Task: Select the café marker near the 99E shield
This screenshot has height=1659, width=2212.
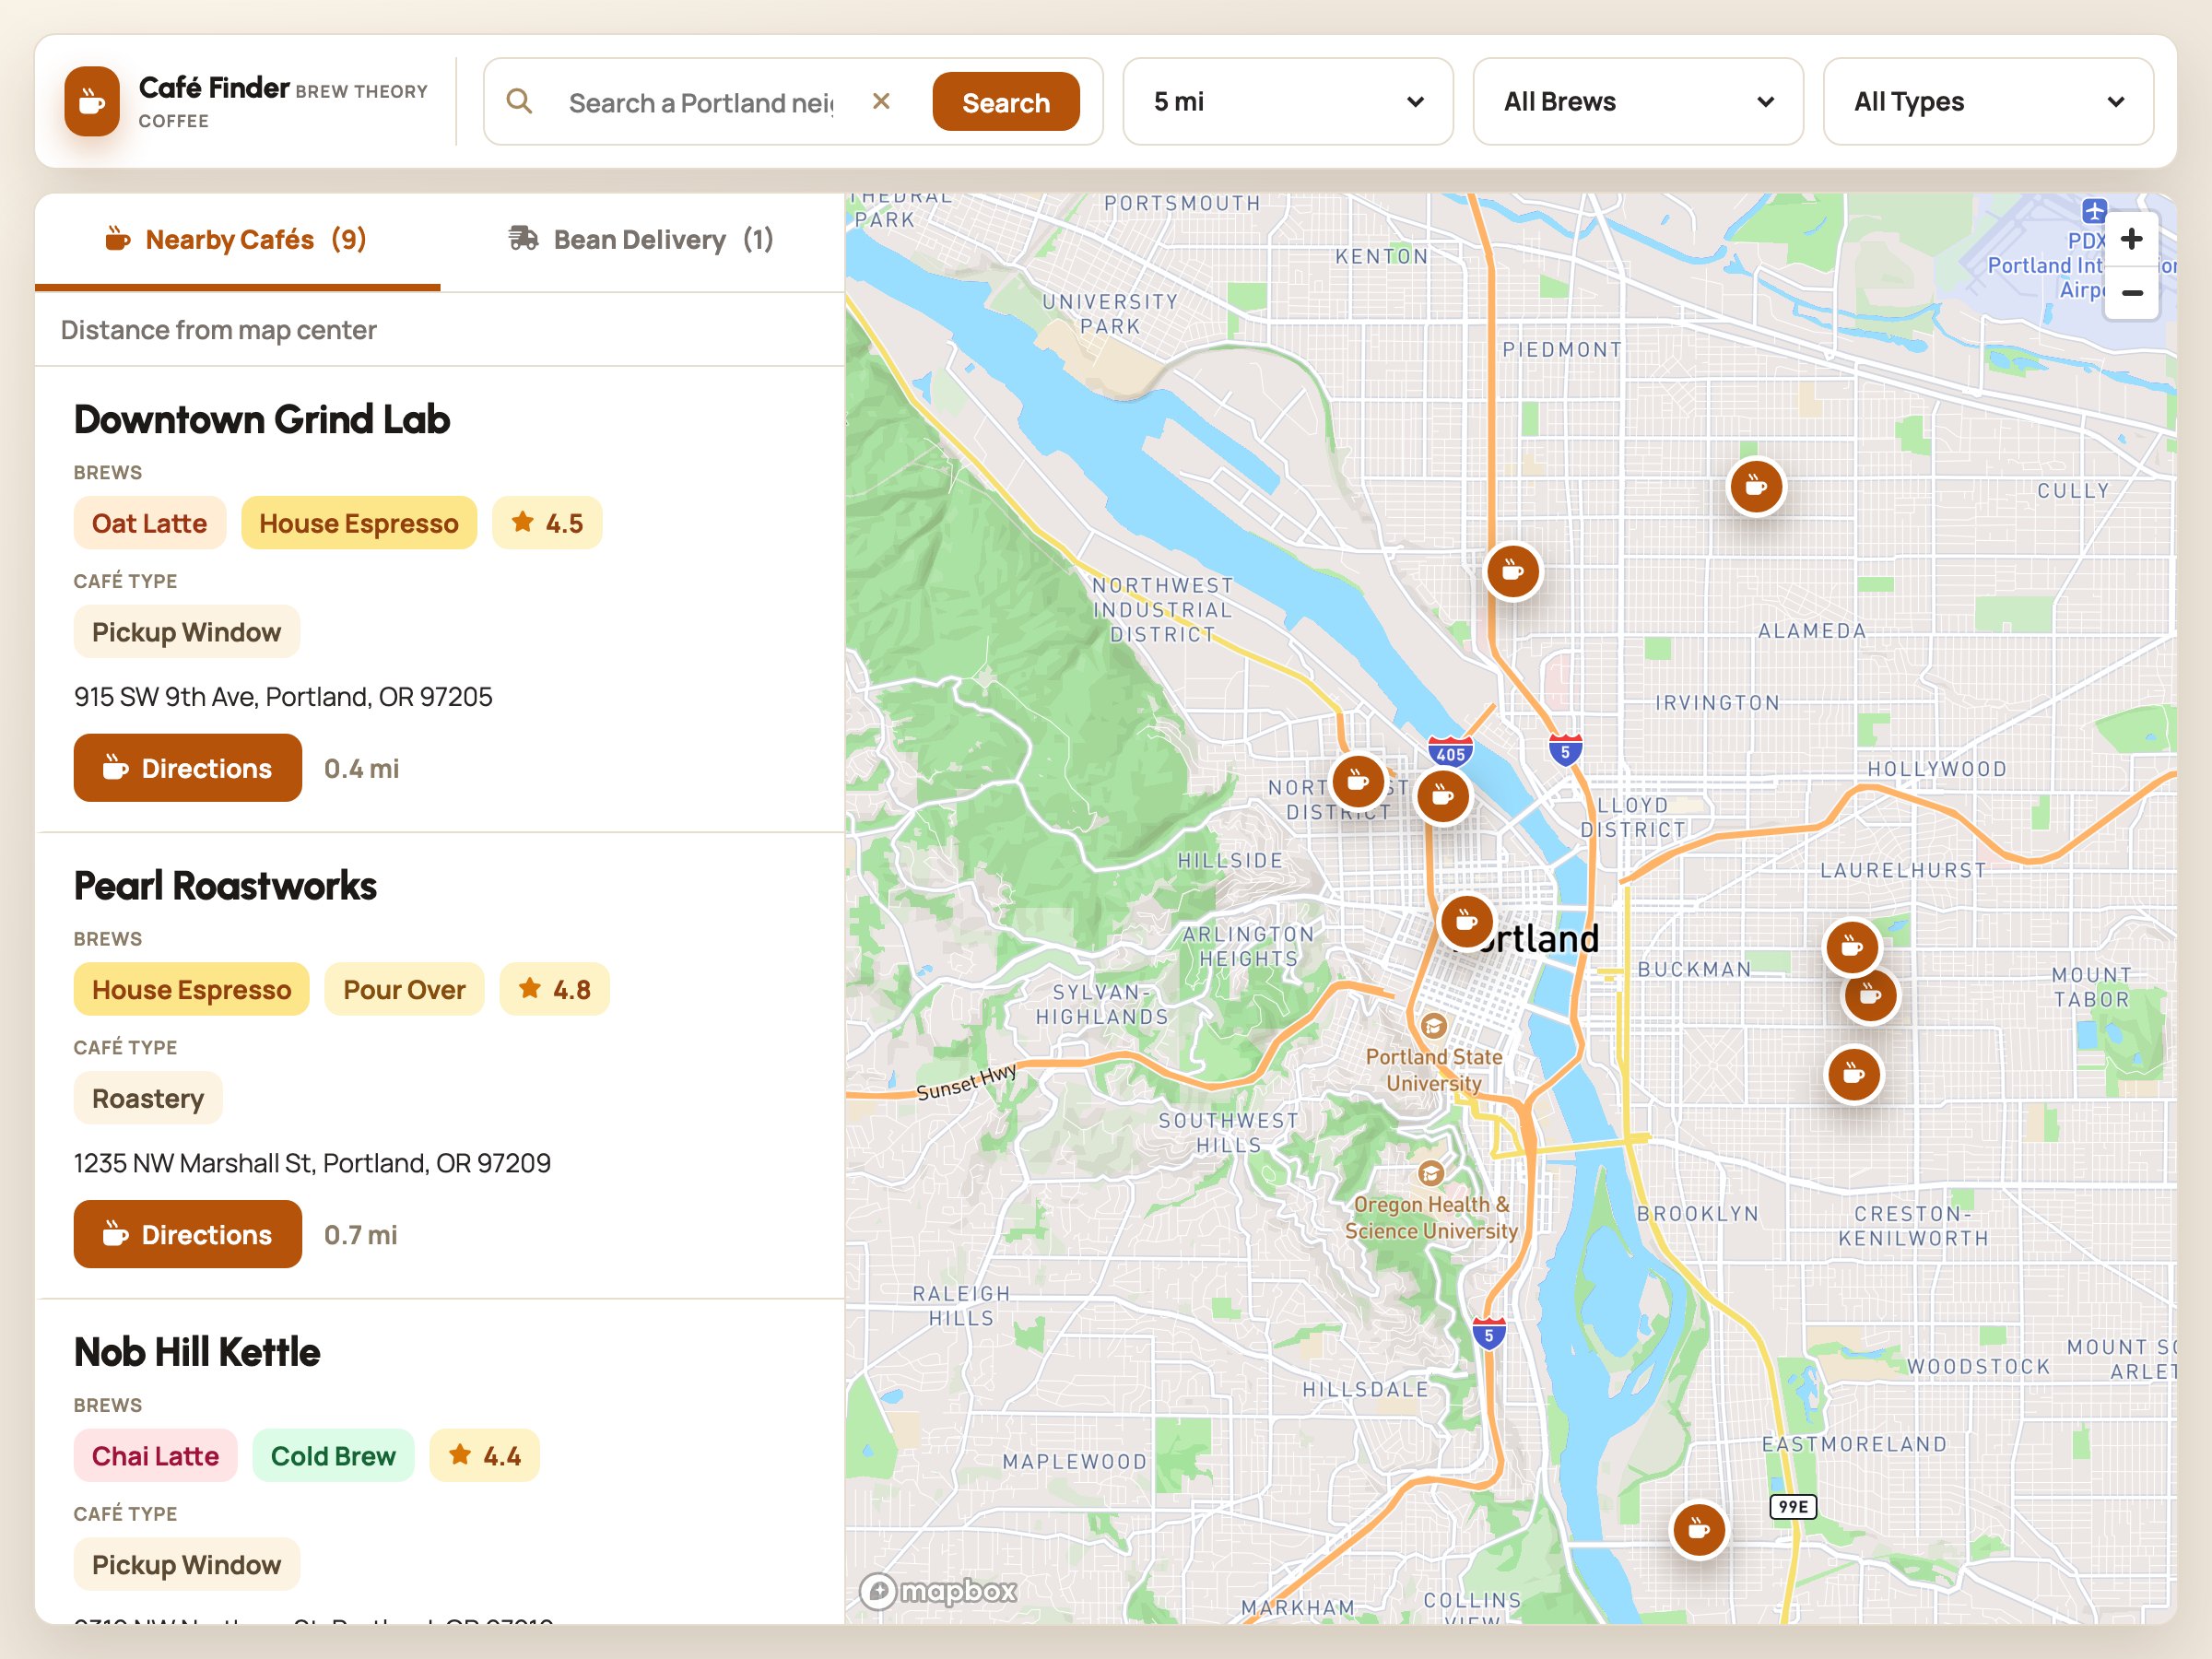Action: click(1699, 1530)
